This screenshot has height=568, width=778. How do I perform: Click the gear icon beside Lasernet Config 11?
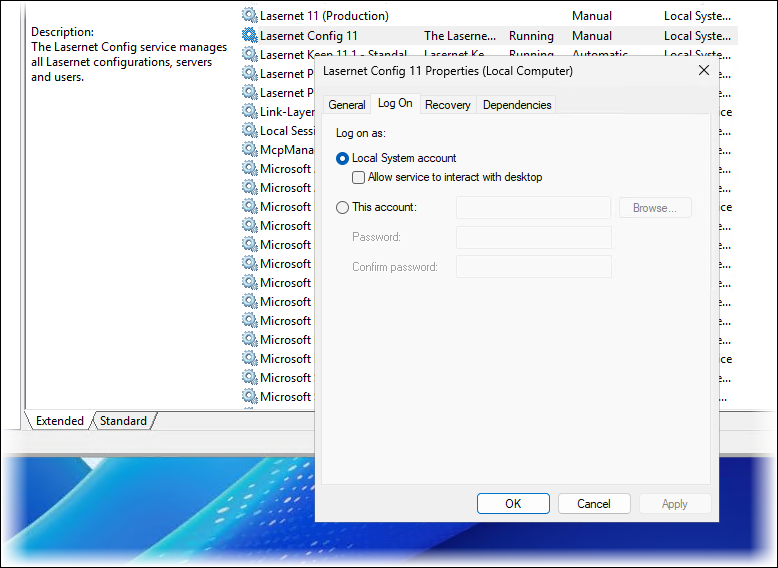(x=250, y=35)
